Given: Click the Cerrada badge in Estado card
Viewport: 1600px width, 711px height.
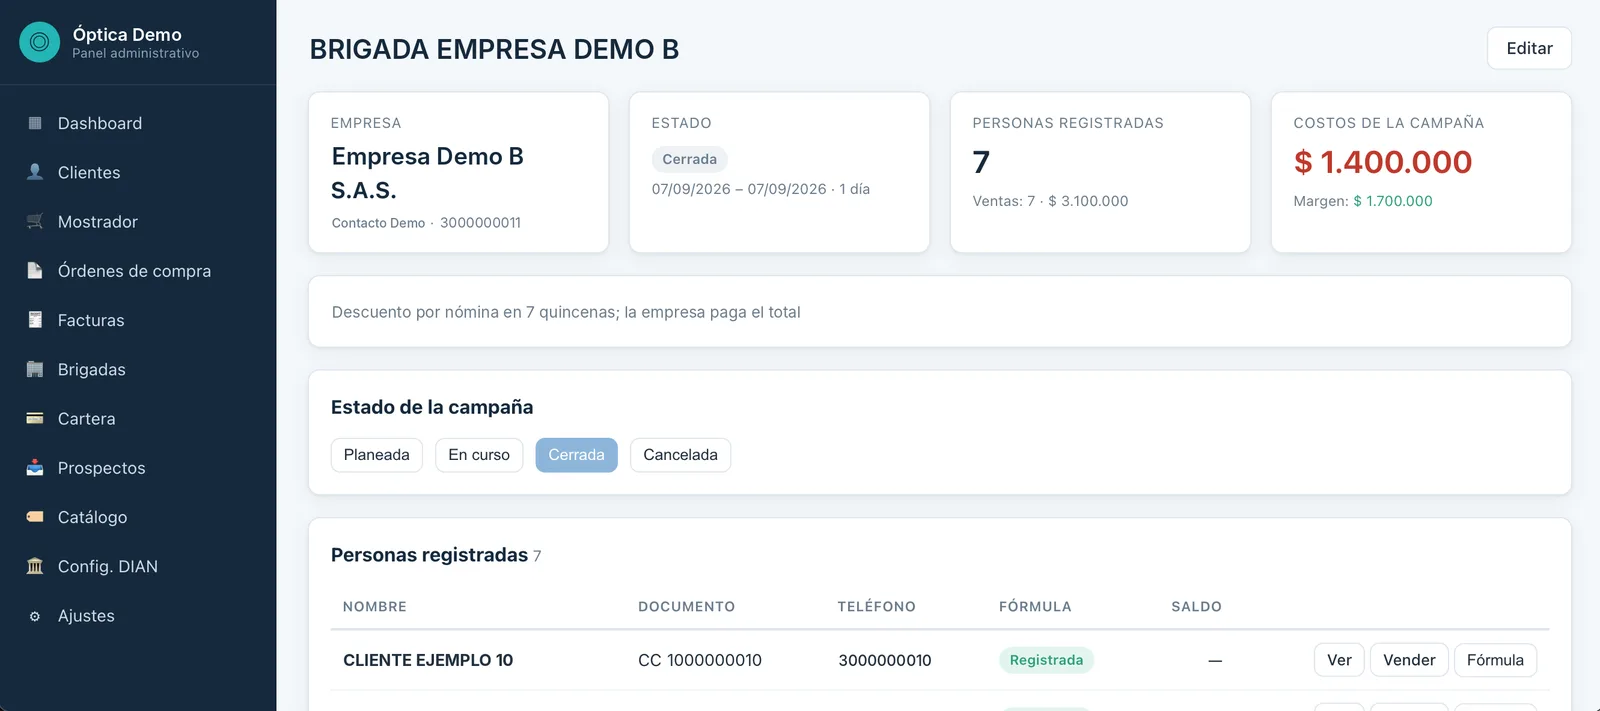Looking at the screenshot, I should pos(689,159).
